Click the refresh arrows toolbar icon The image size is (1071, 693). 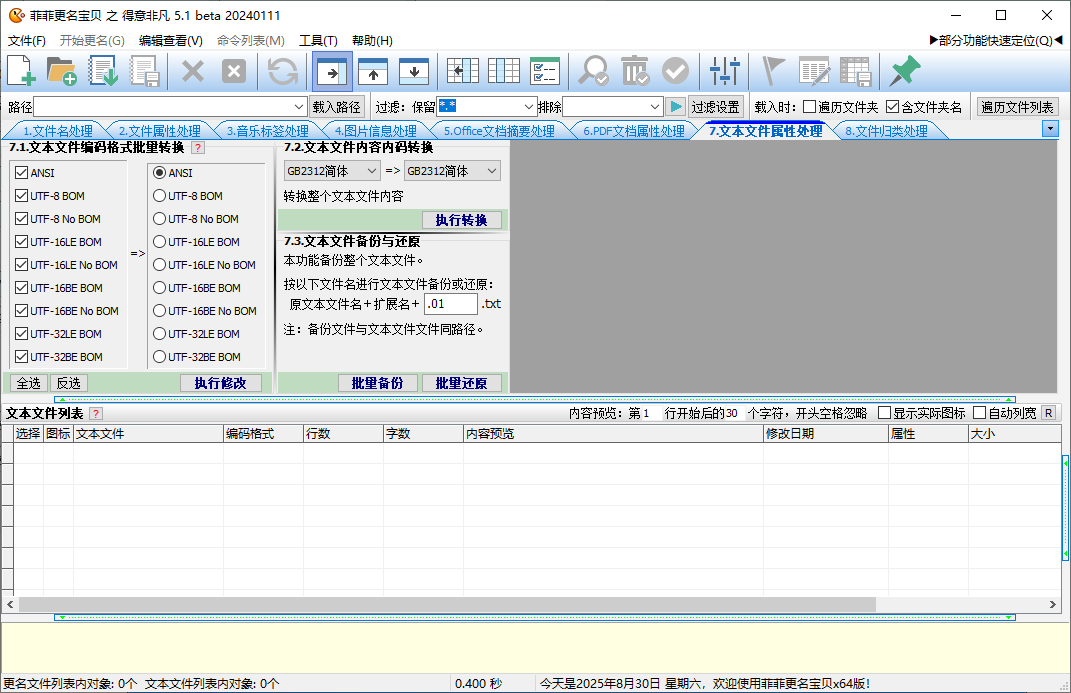pos(283,71)
